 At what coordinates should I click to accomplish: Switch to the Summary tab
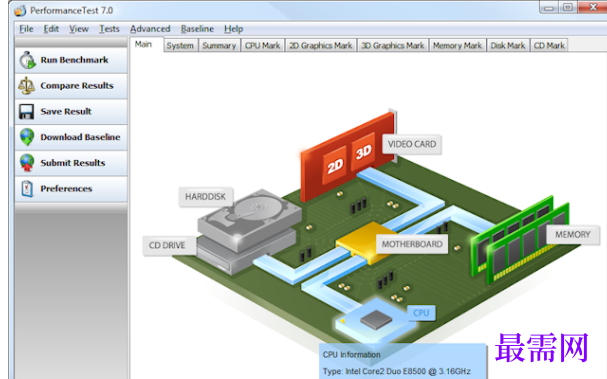[x=219, y=45]
